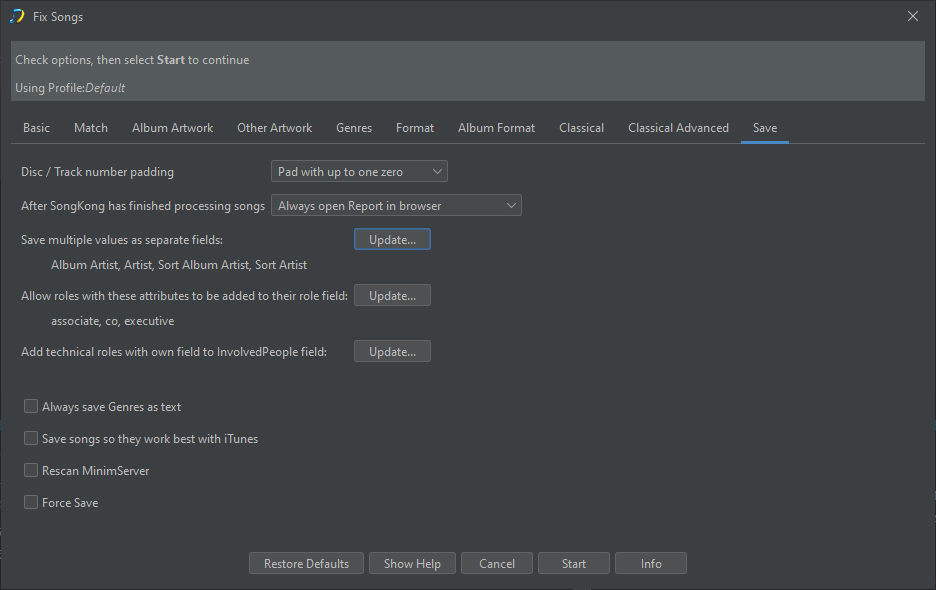The height and width of the screenshot is (590, 936).
Task: Expand the Always open Report dropdown
Action: tap(396, 206)
